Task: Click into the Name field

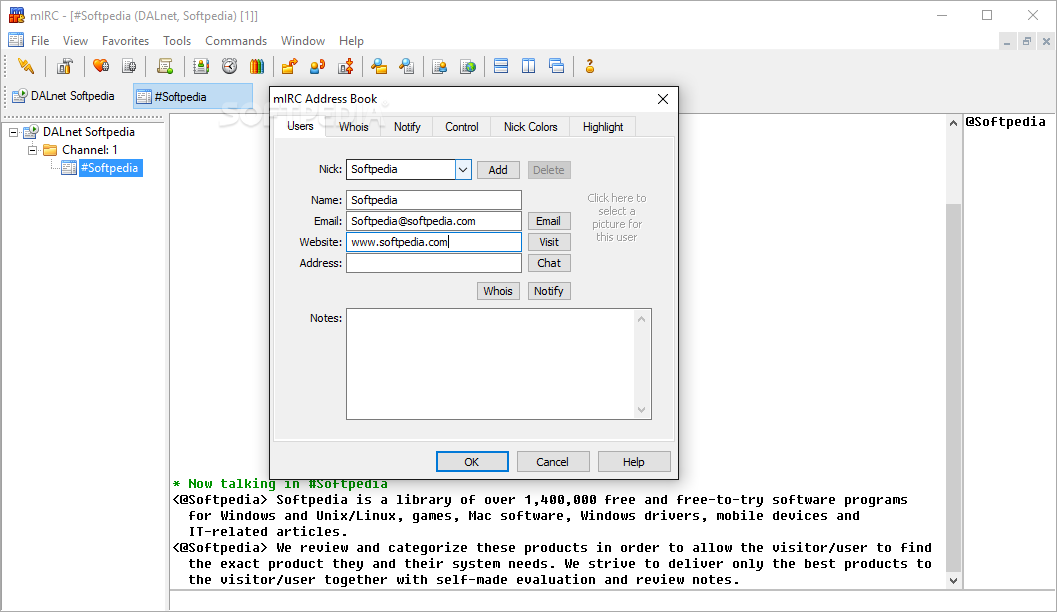Action: 433,200
